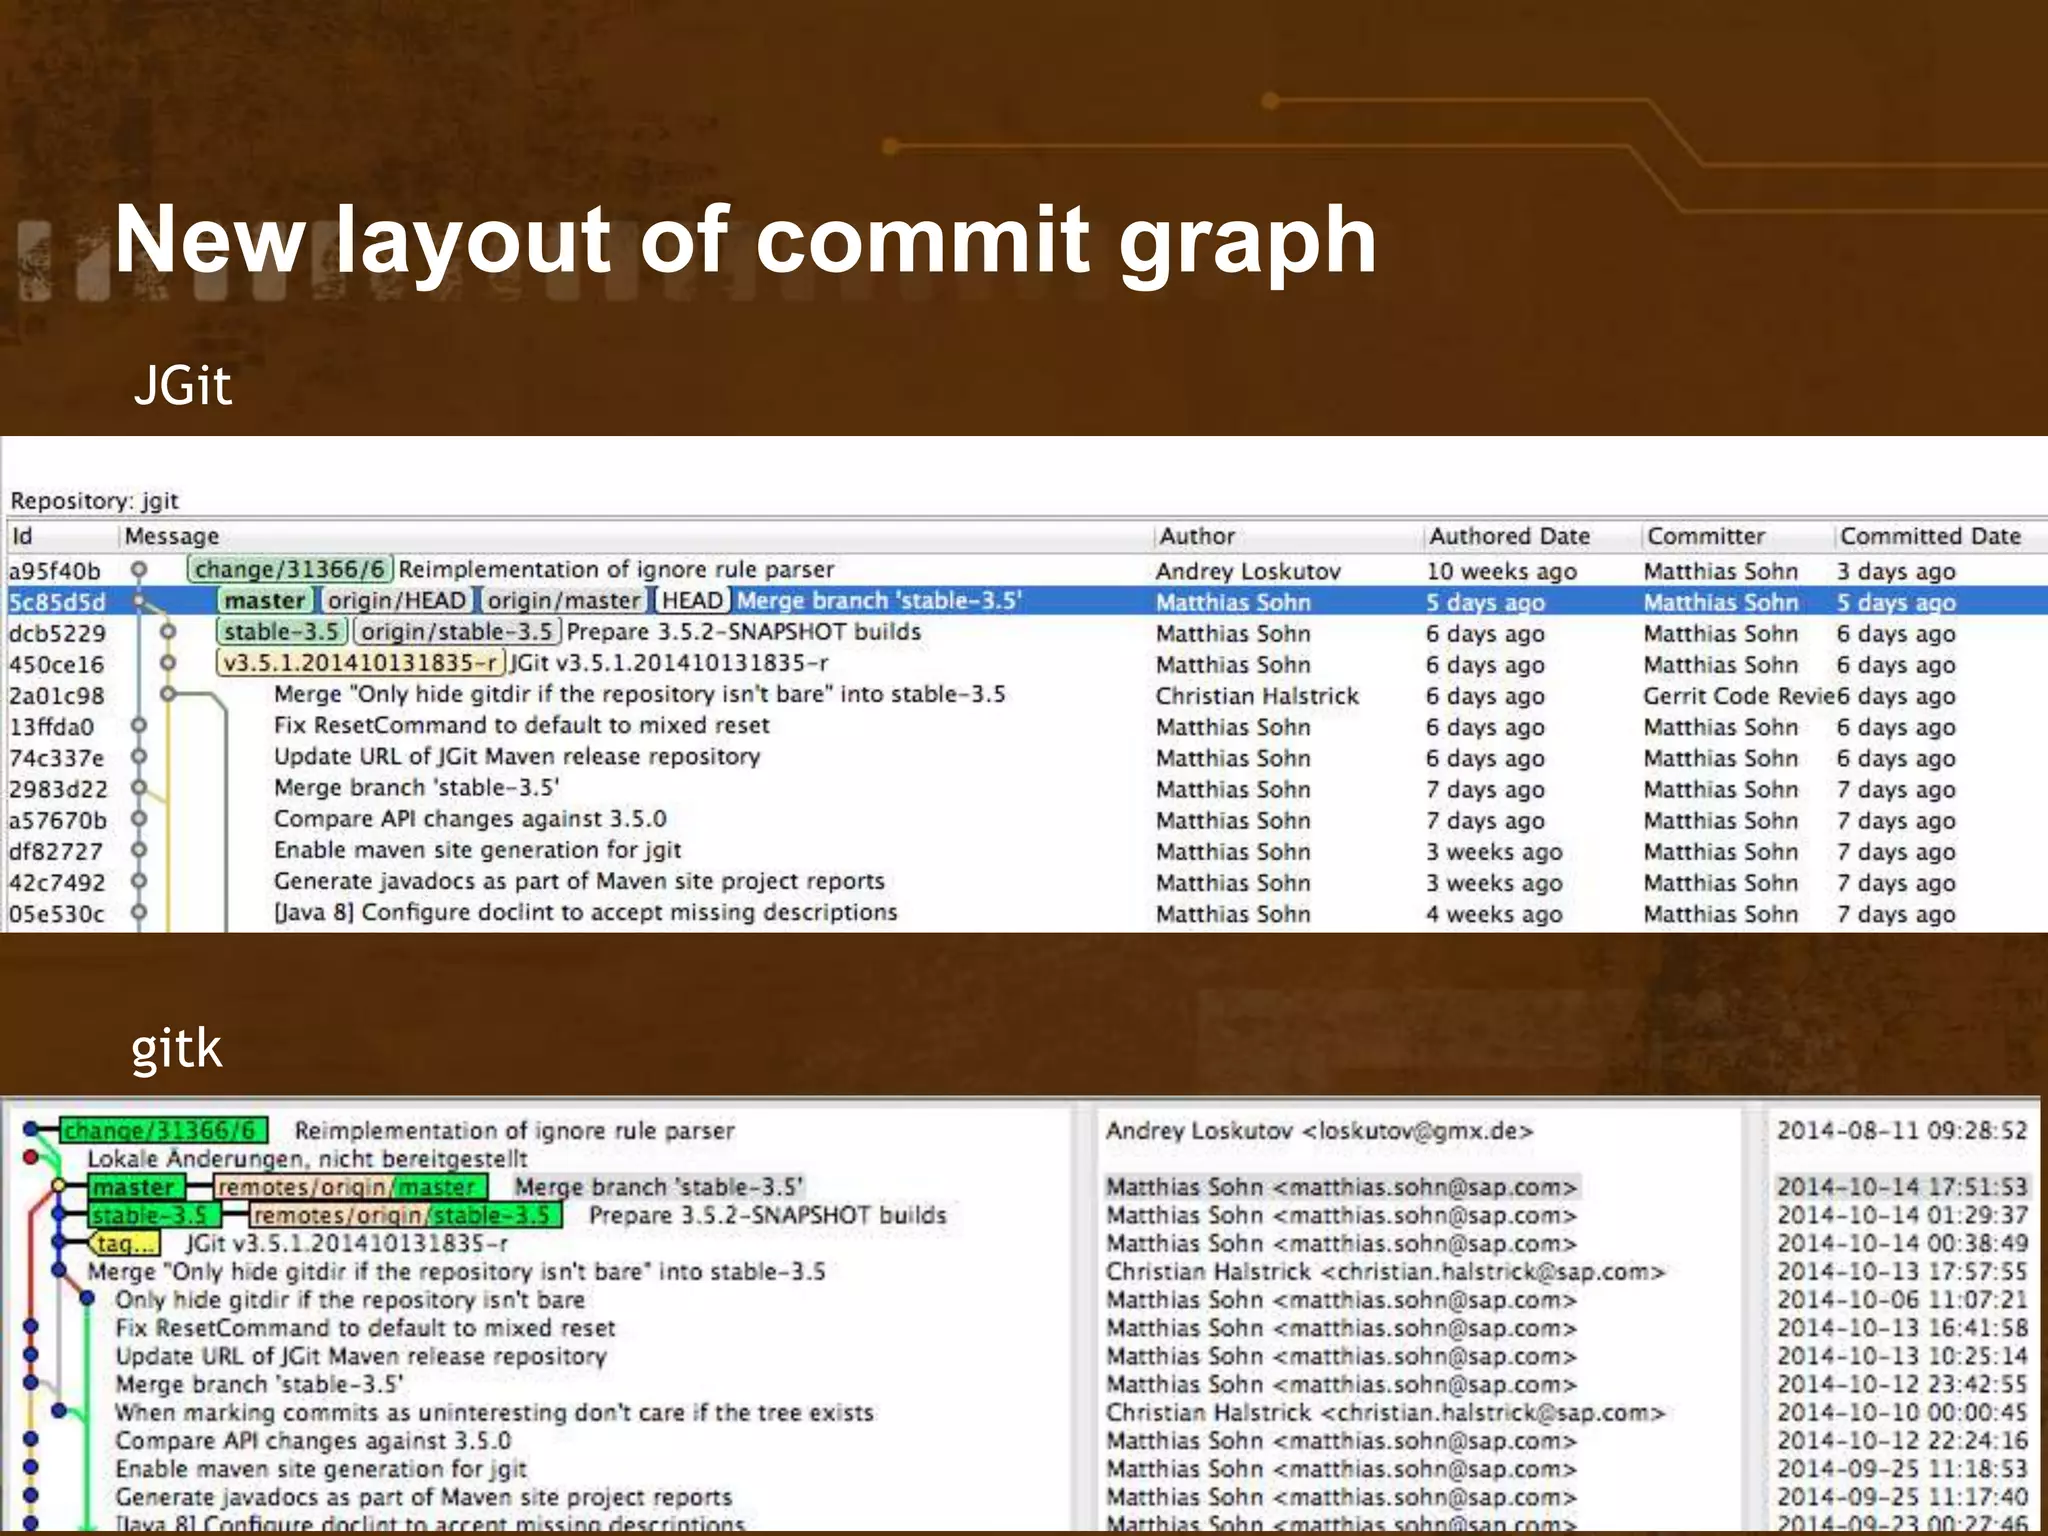Click the date 2014-09-25 11:18:53 in gitk

point(1902,1469)
